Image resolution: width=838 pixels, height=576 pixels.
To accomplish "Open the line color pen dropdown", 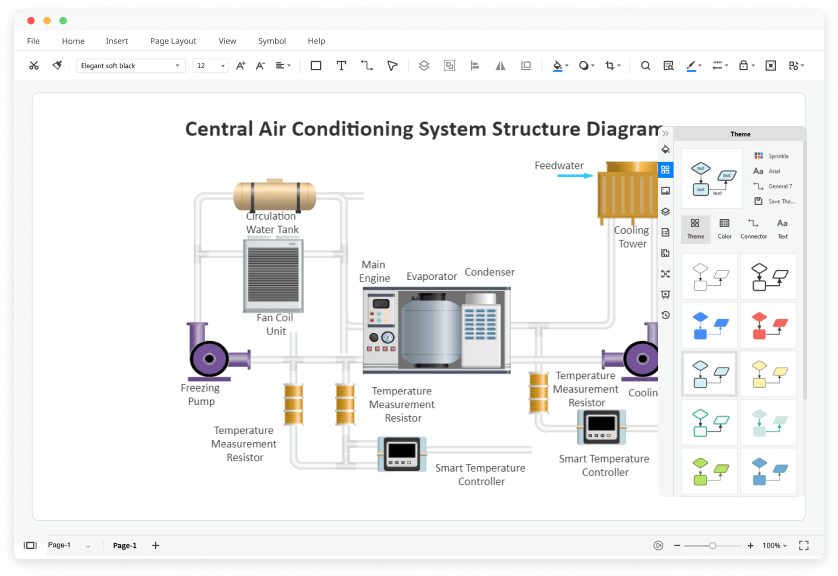I will pos(694,66).
